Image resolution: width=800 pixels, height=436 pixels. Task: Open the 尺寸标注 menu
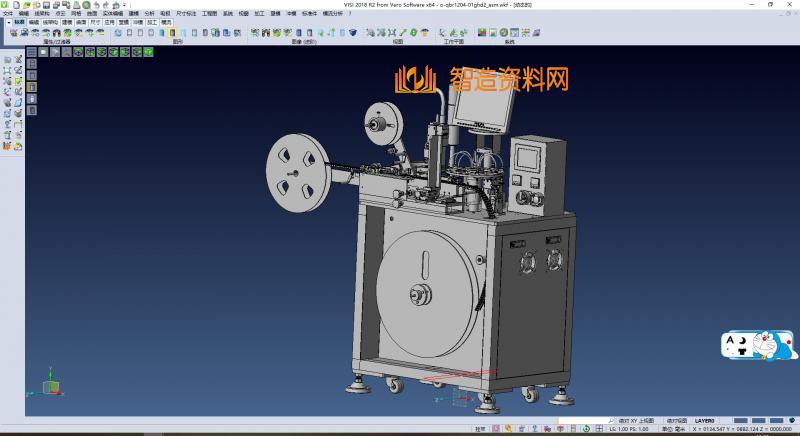click(186, 13)
